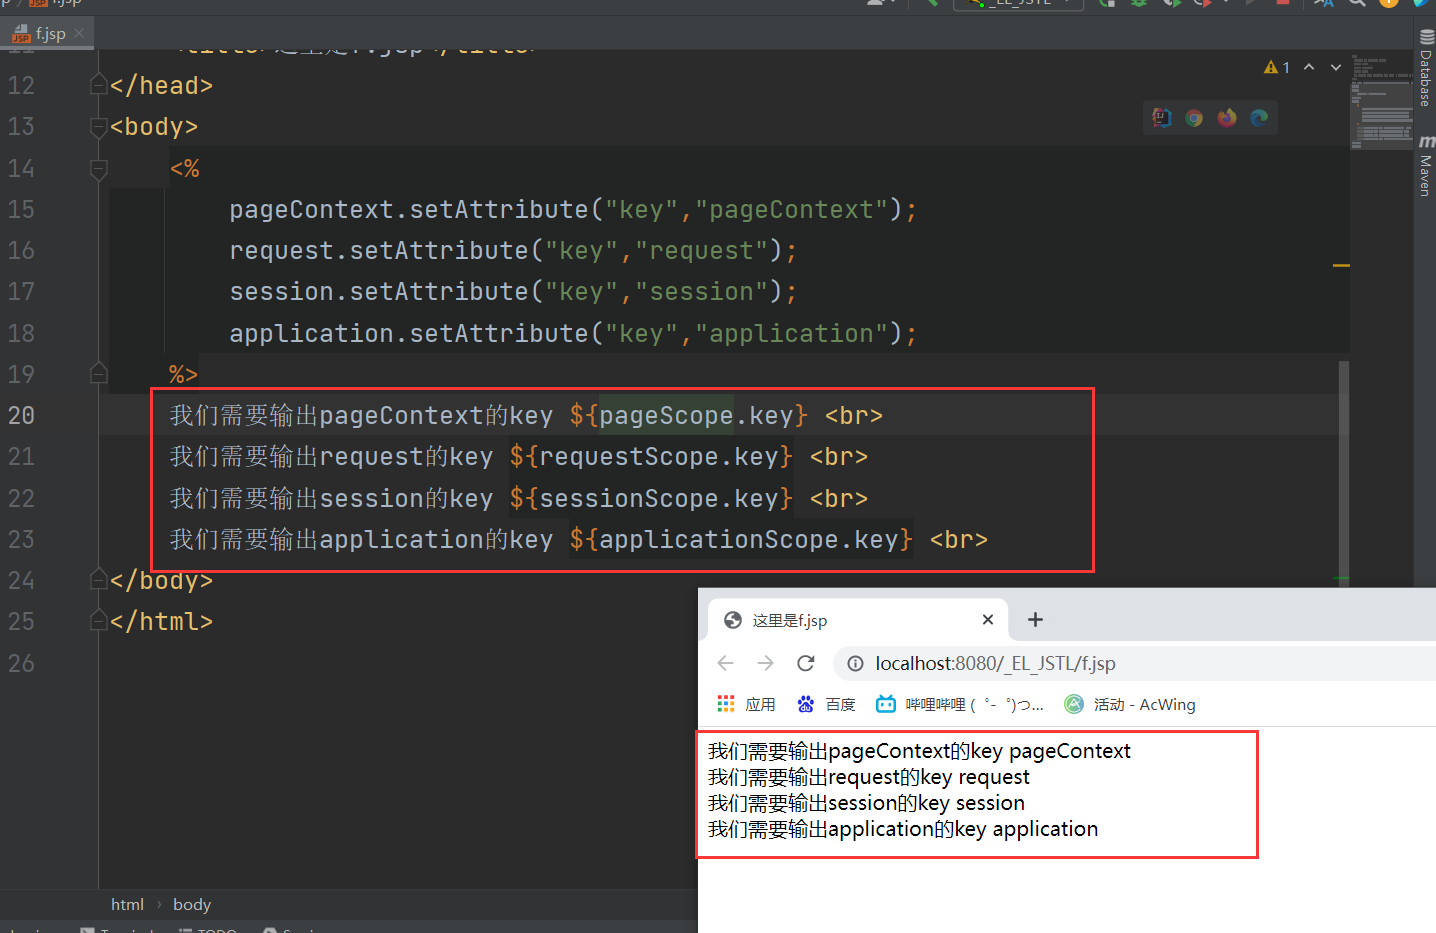
Task: Collapse the </html> fold marker on line 25
Action: (98, 621)
